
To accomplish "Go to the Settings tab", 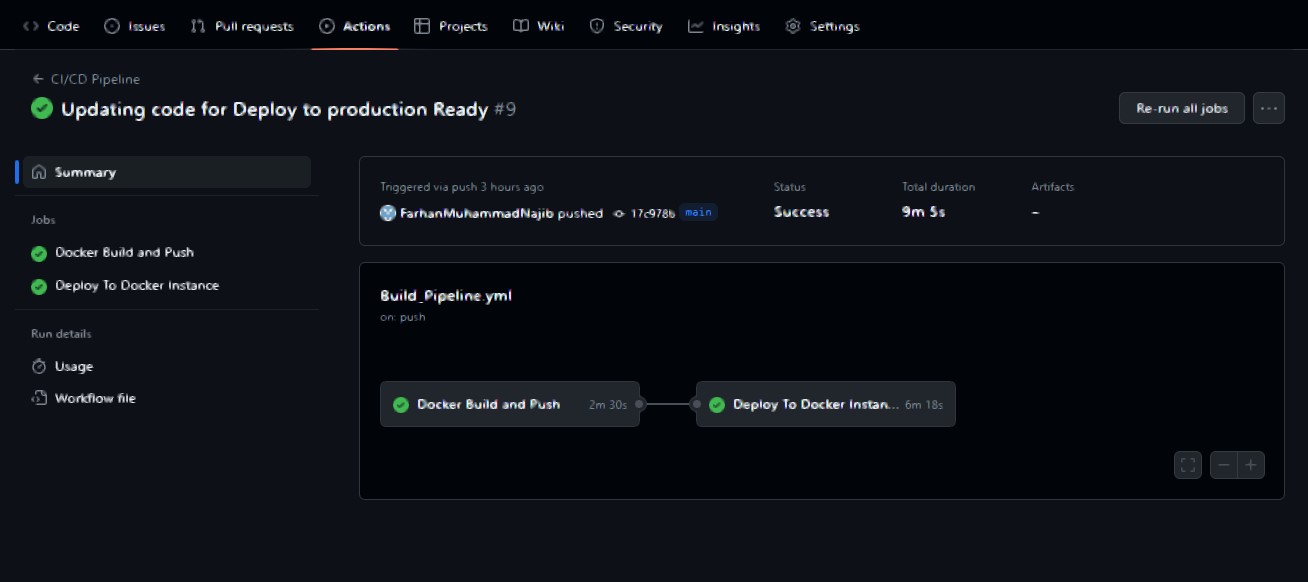I will point(822,26).
